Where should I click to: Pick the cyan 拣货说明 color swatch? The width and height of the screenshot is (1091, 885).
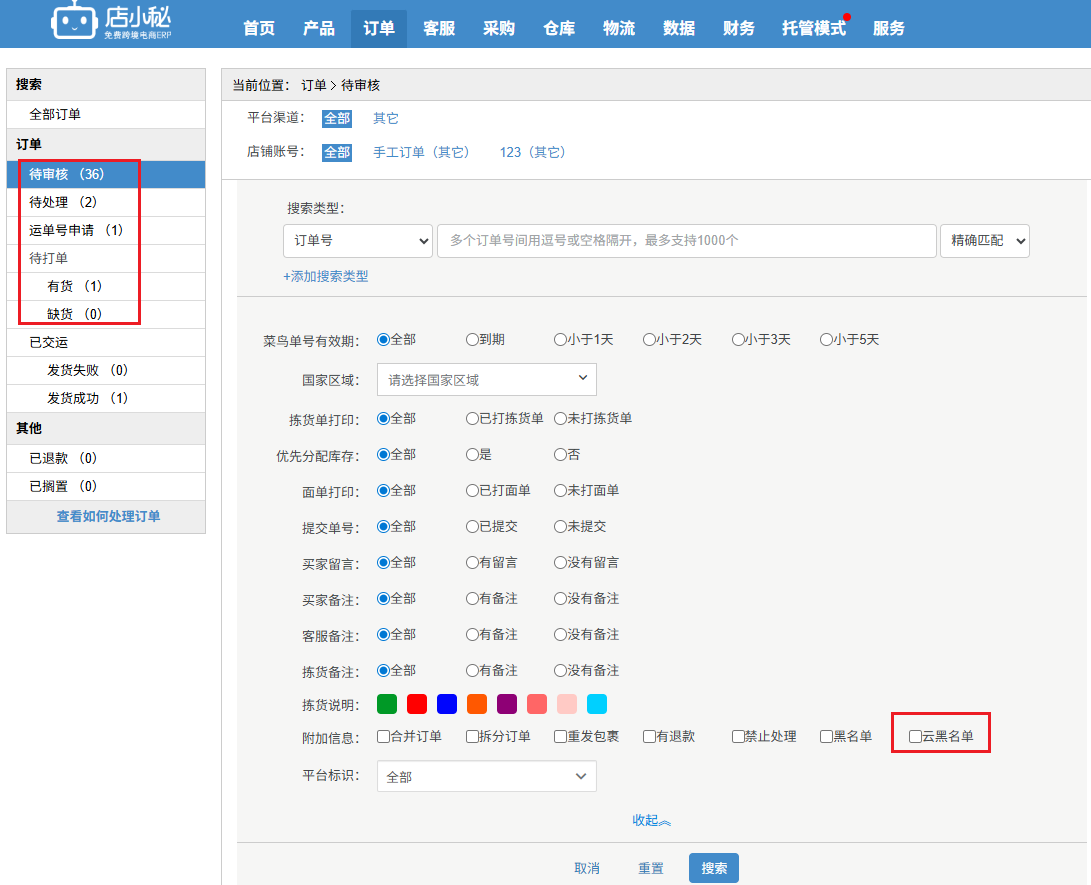pyautogui.click(x=597, y=704)
